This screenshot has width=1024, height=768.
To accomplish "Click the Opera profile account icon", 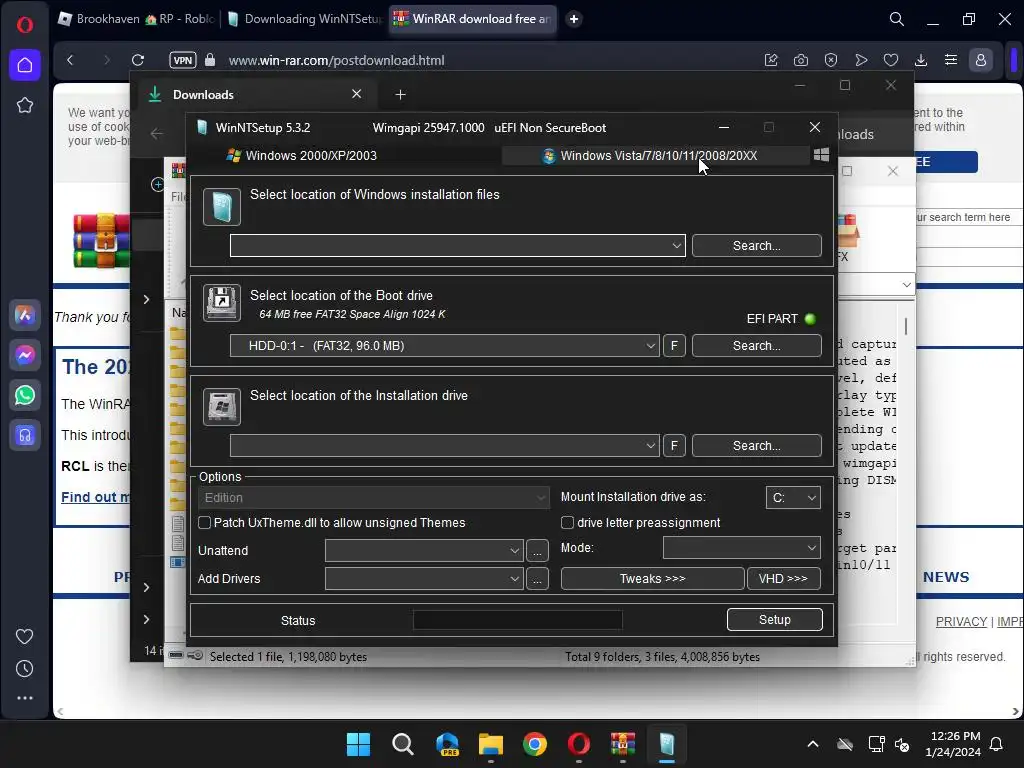I will (x=981, y=60).
